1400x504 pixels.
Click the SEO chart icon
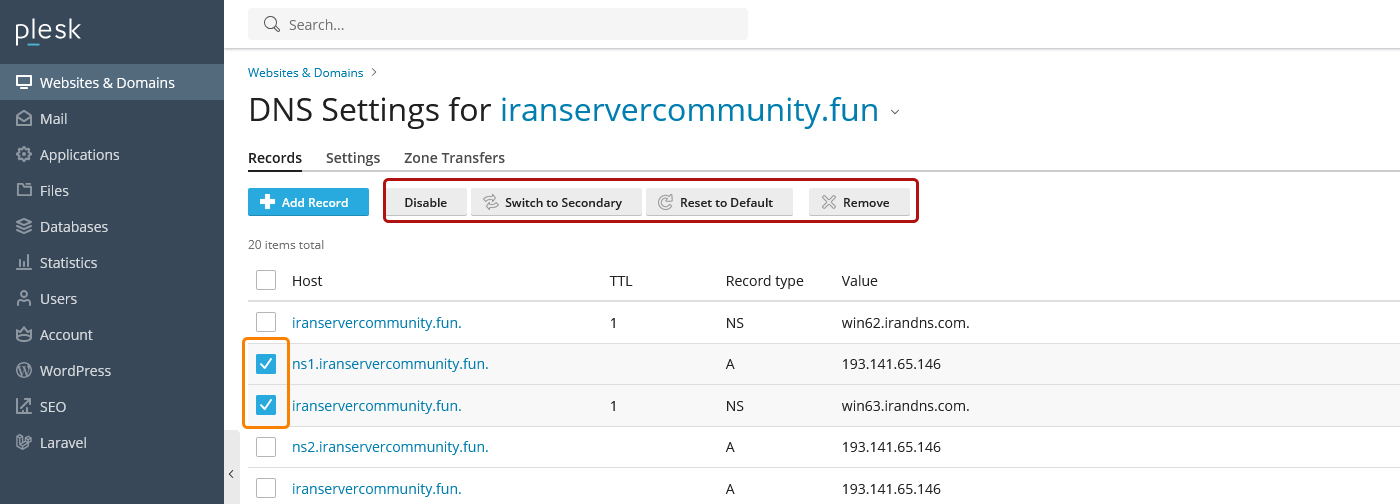(x=24, y=407)
